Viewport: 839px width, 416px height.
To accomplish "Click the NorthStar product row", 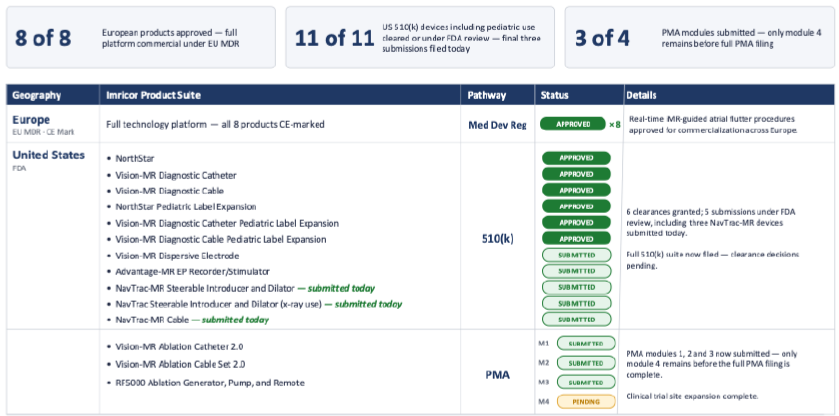I will (135, 158).
